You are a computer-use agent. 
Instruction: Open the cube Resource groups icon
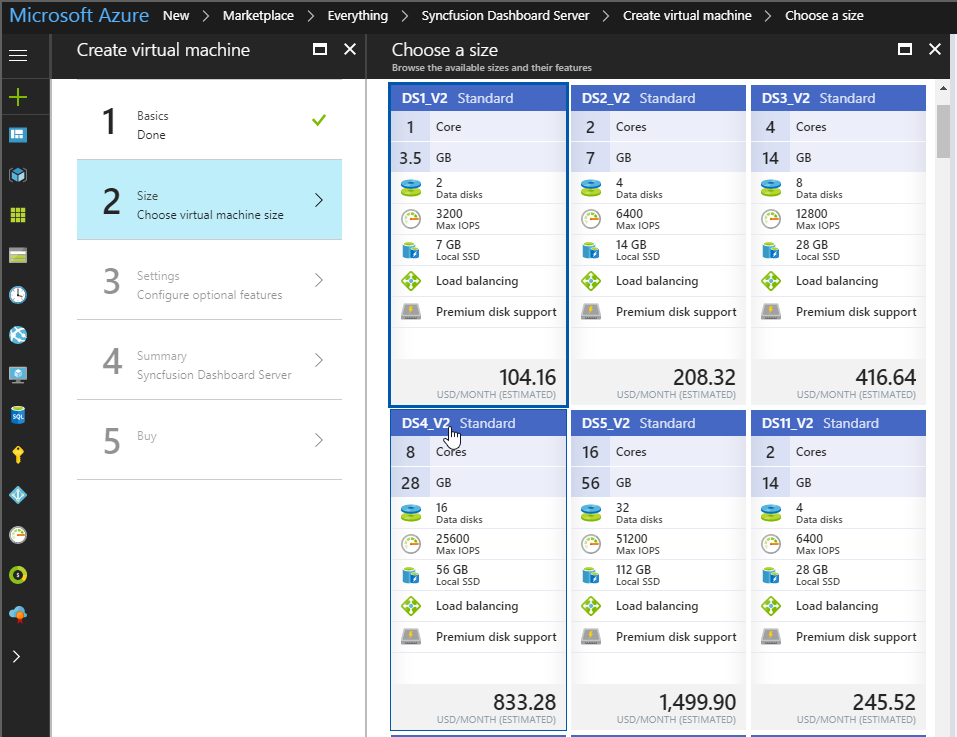[x=18, y=175]
